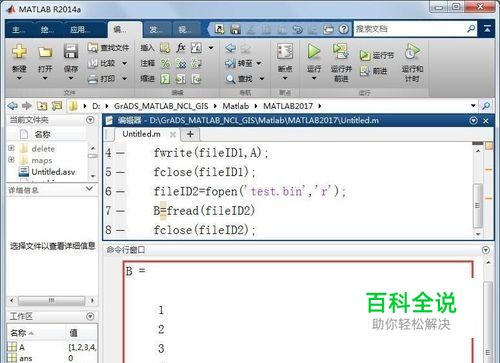Click the Save (保存) floppy disk icon
Screen dimensions: 500x363
pos(71,51)
